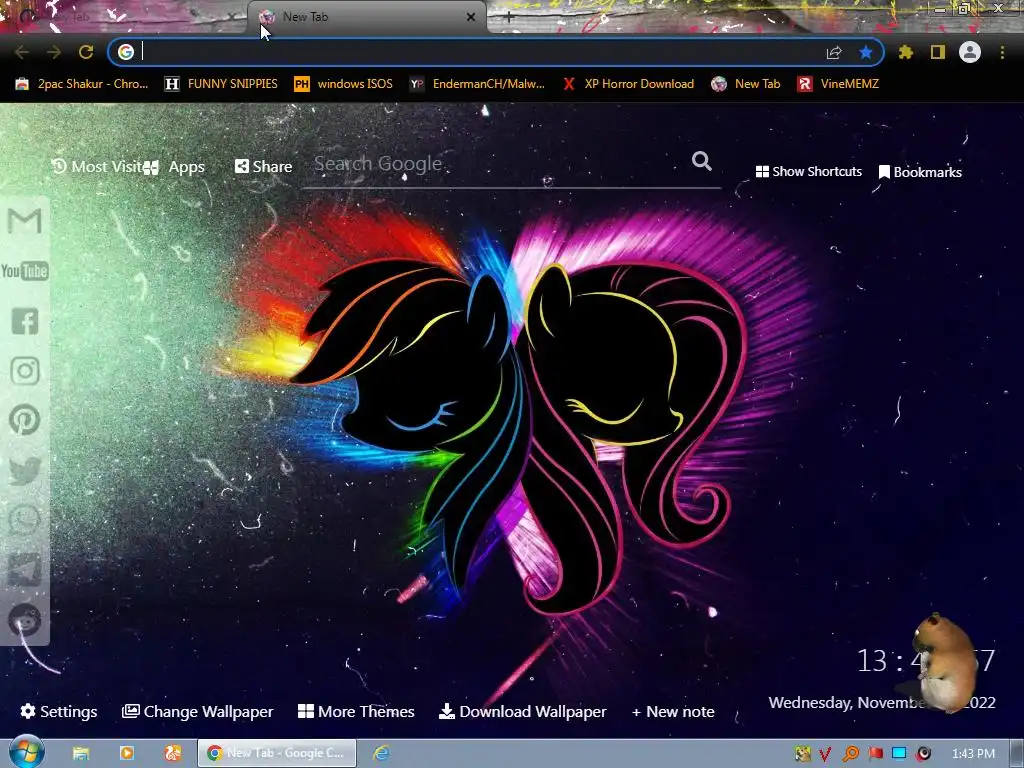Screen dimensions: 1024x768
Task: Open the browser side panel icon
Action: point(938,52)
